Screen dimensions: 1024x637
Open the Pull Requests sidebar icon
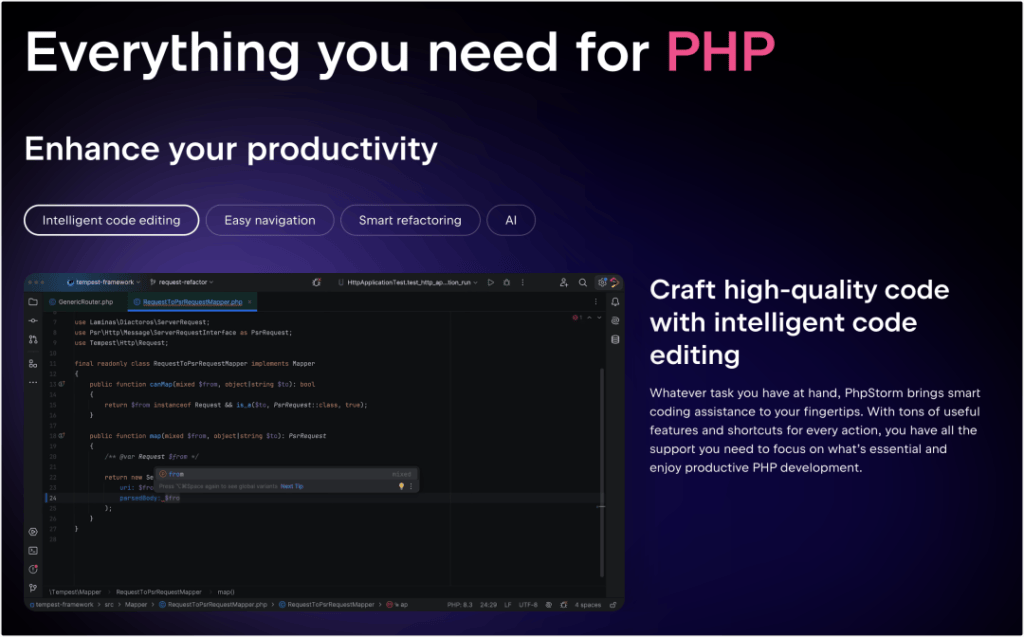(33, 340)
